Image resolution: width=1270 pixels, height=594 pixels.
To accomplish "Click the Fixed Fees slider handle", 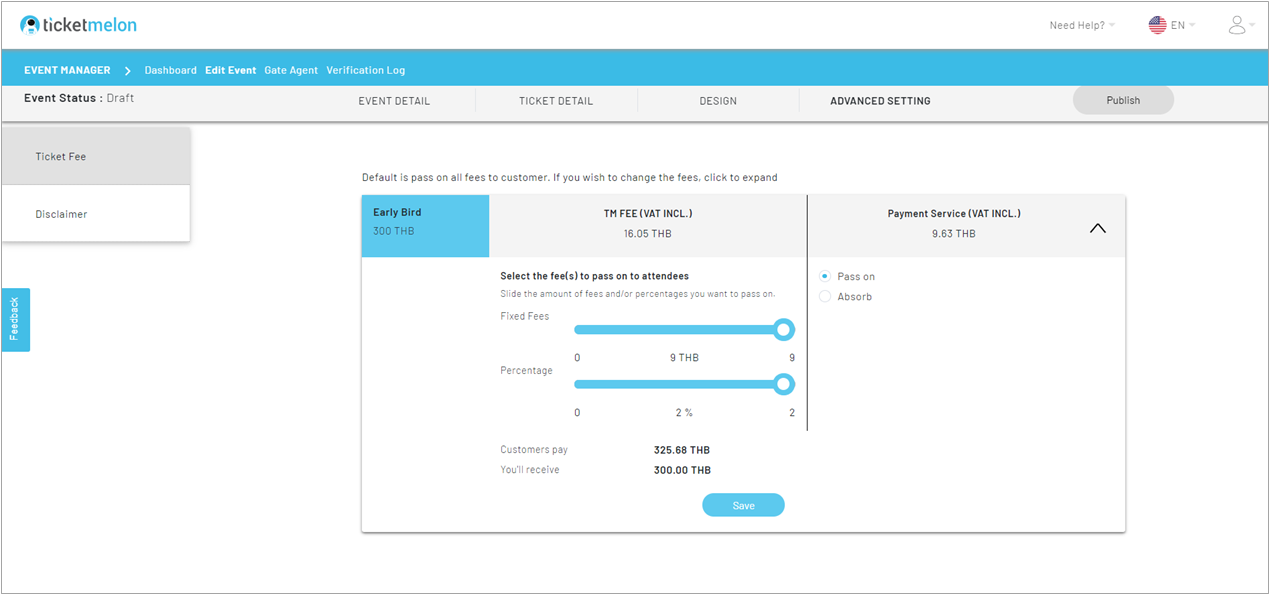I will pos(784,330).
